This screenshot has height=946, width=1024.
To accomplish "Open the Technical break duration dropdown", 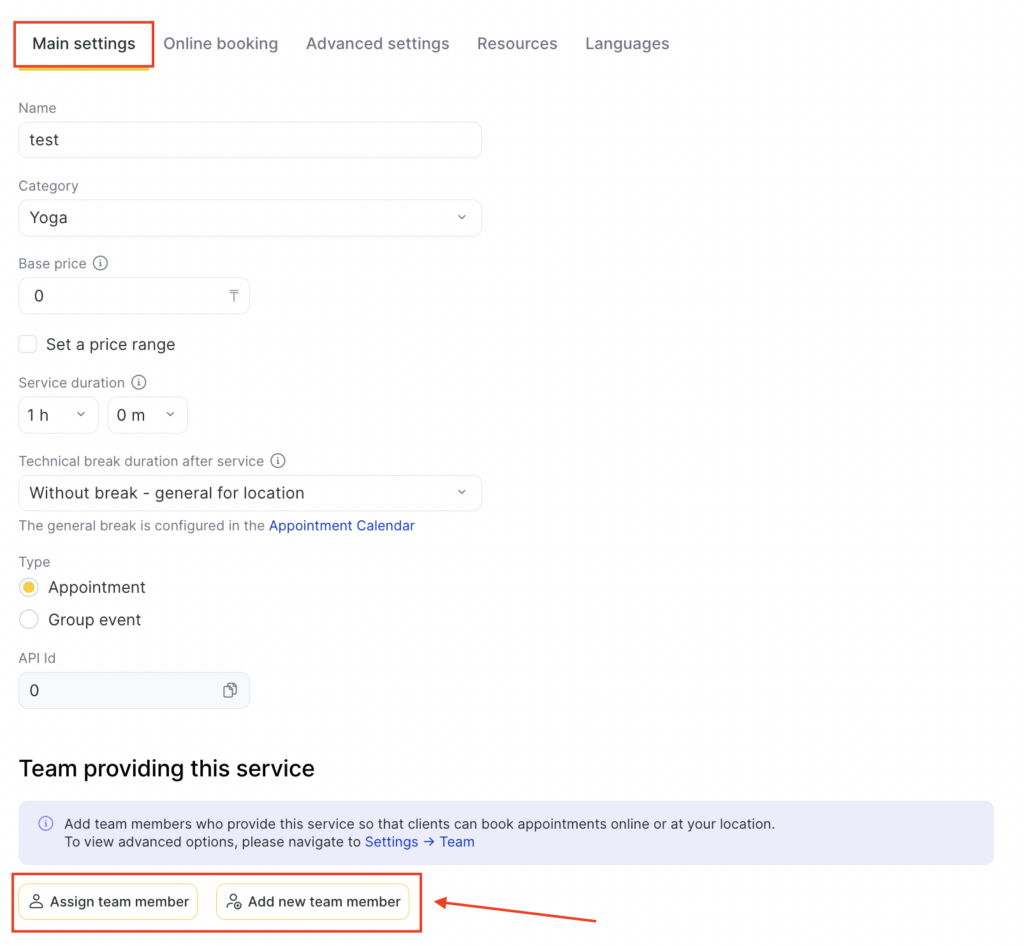I will click(x=250, y=493).
